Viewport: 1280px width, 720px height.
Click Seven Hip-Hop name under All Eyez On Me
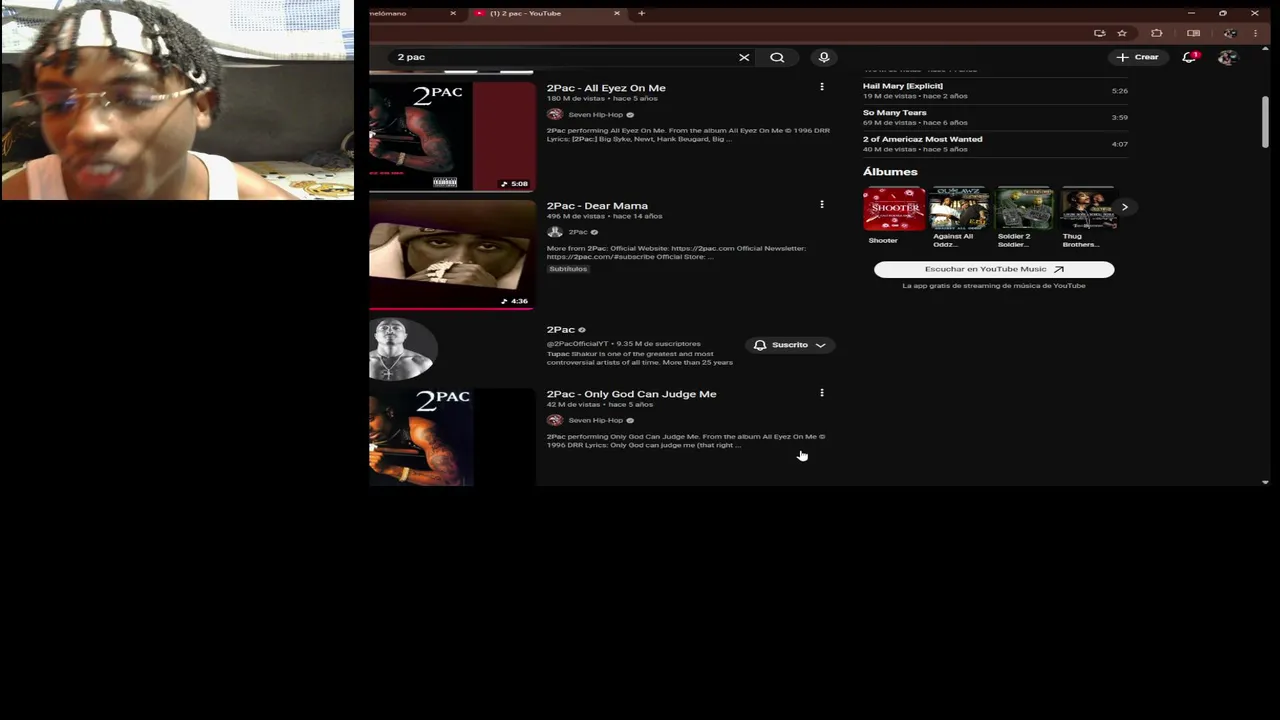(x=596, y=115)
